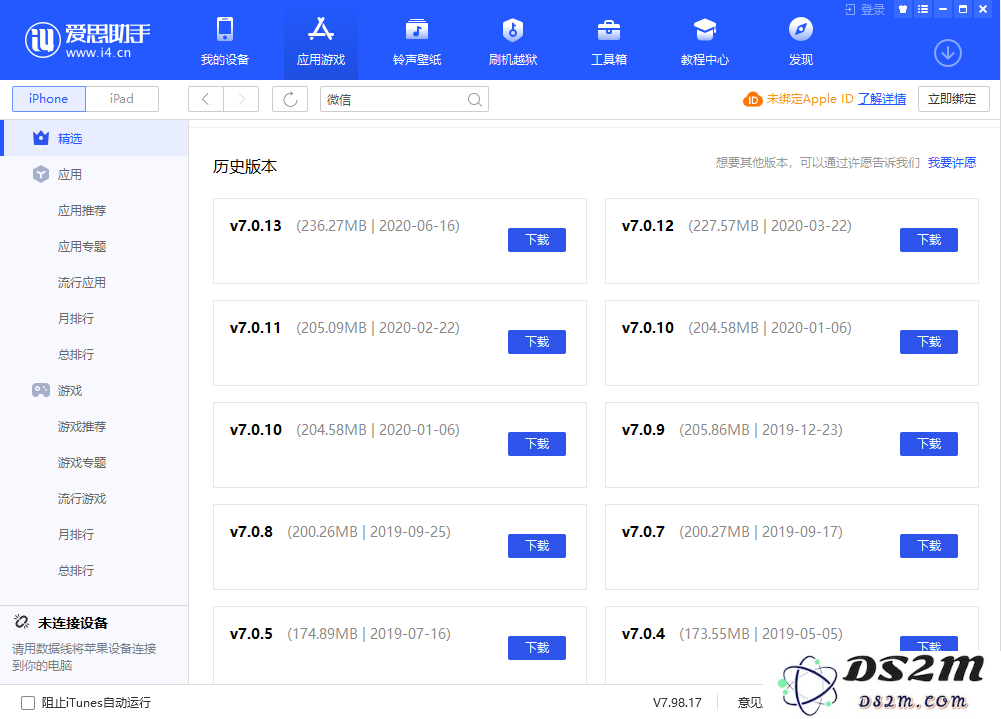Click the search magnifier icon

coord(474,100)
